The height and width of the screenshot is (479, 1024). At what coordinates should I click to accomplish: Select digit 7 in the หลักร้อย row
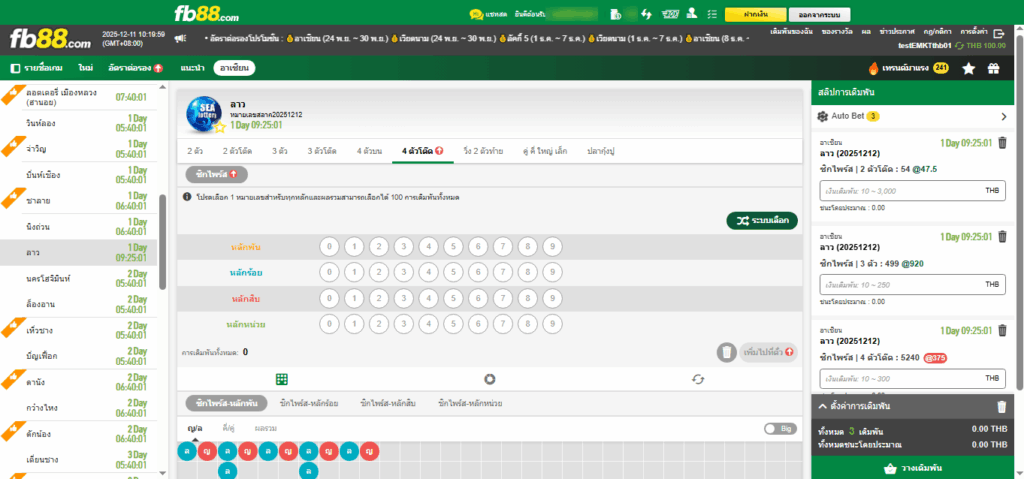503,273
